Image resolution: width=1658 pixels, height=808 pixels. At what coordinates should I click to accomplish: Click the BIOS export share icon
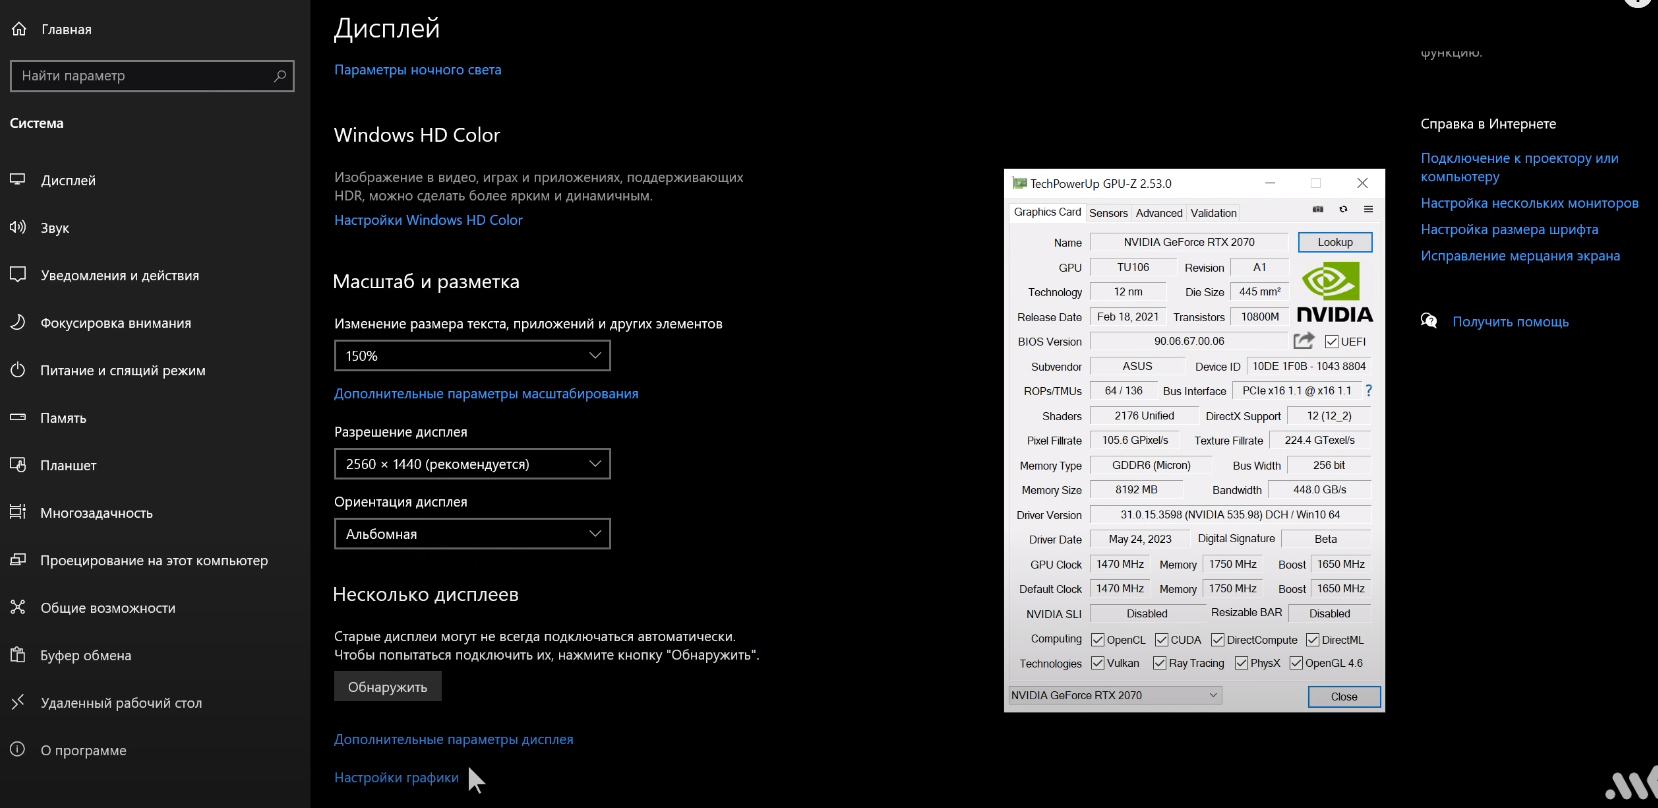click(1303, 341)
